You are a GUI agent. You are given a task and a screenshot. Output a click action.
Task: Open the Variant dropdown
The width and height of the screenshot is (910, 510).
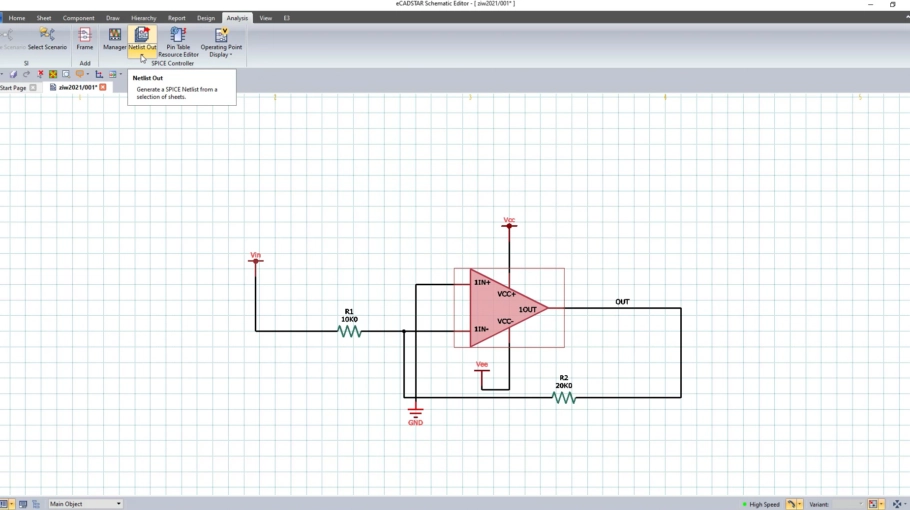(847, 504)
